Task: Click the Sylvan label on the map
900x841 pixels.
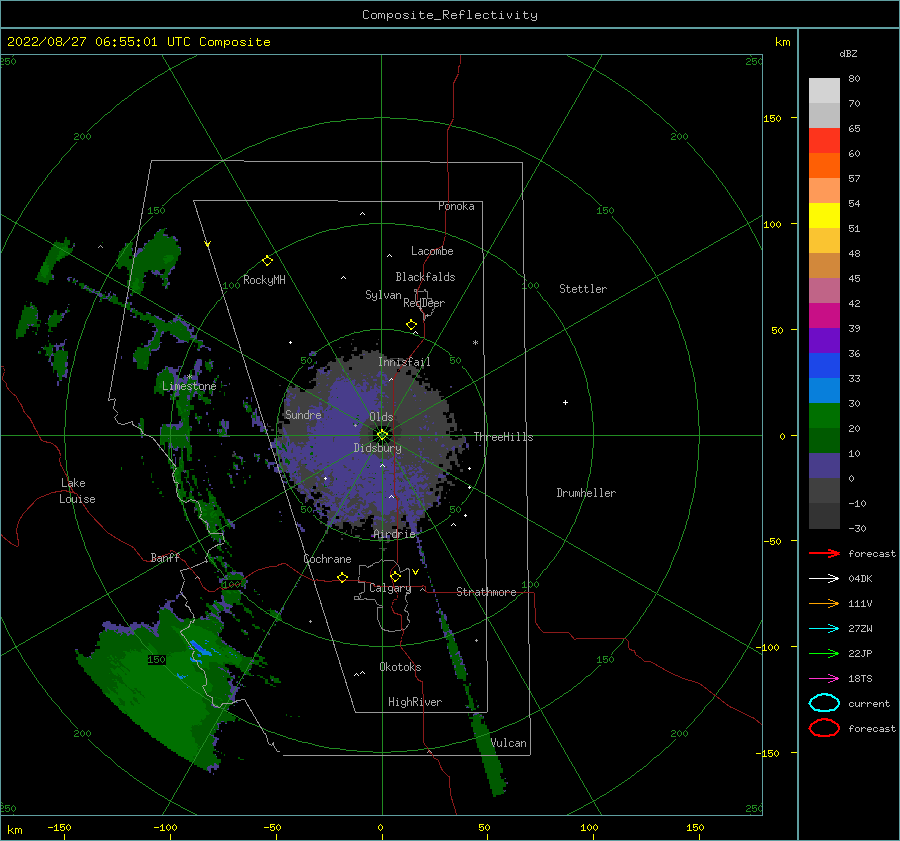Action: click(383, 295)
